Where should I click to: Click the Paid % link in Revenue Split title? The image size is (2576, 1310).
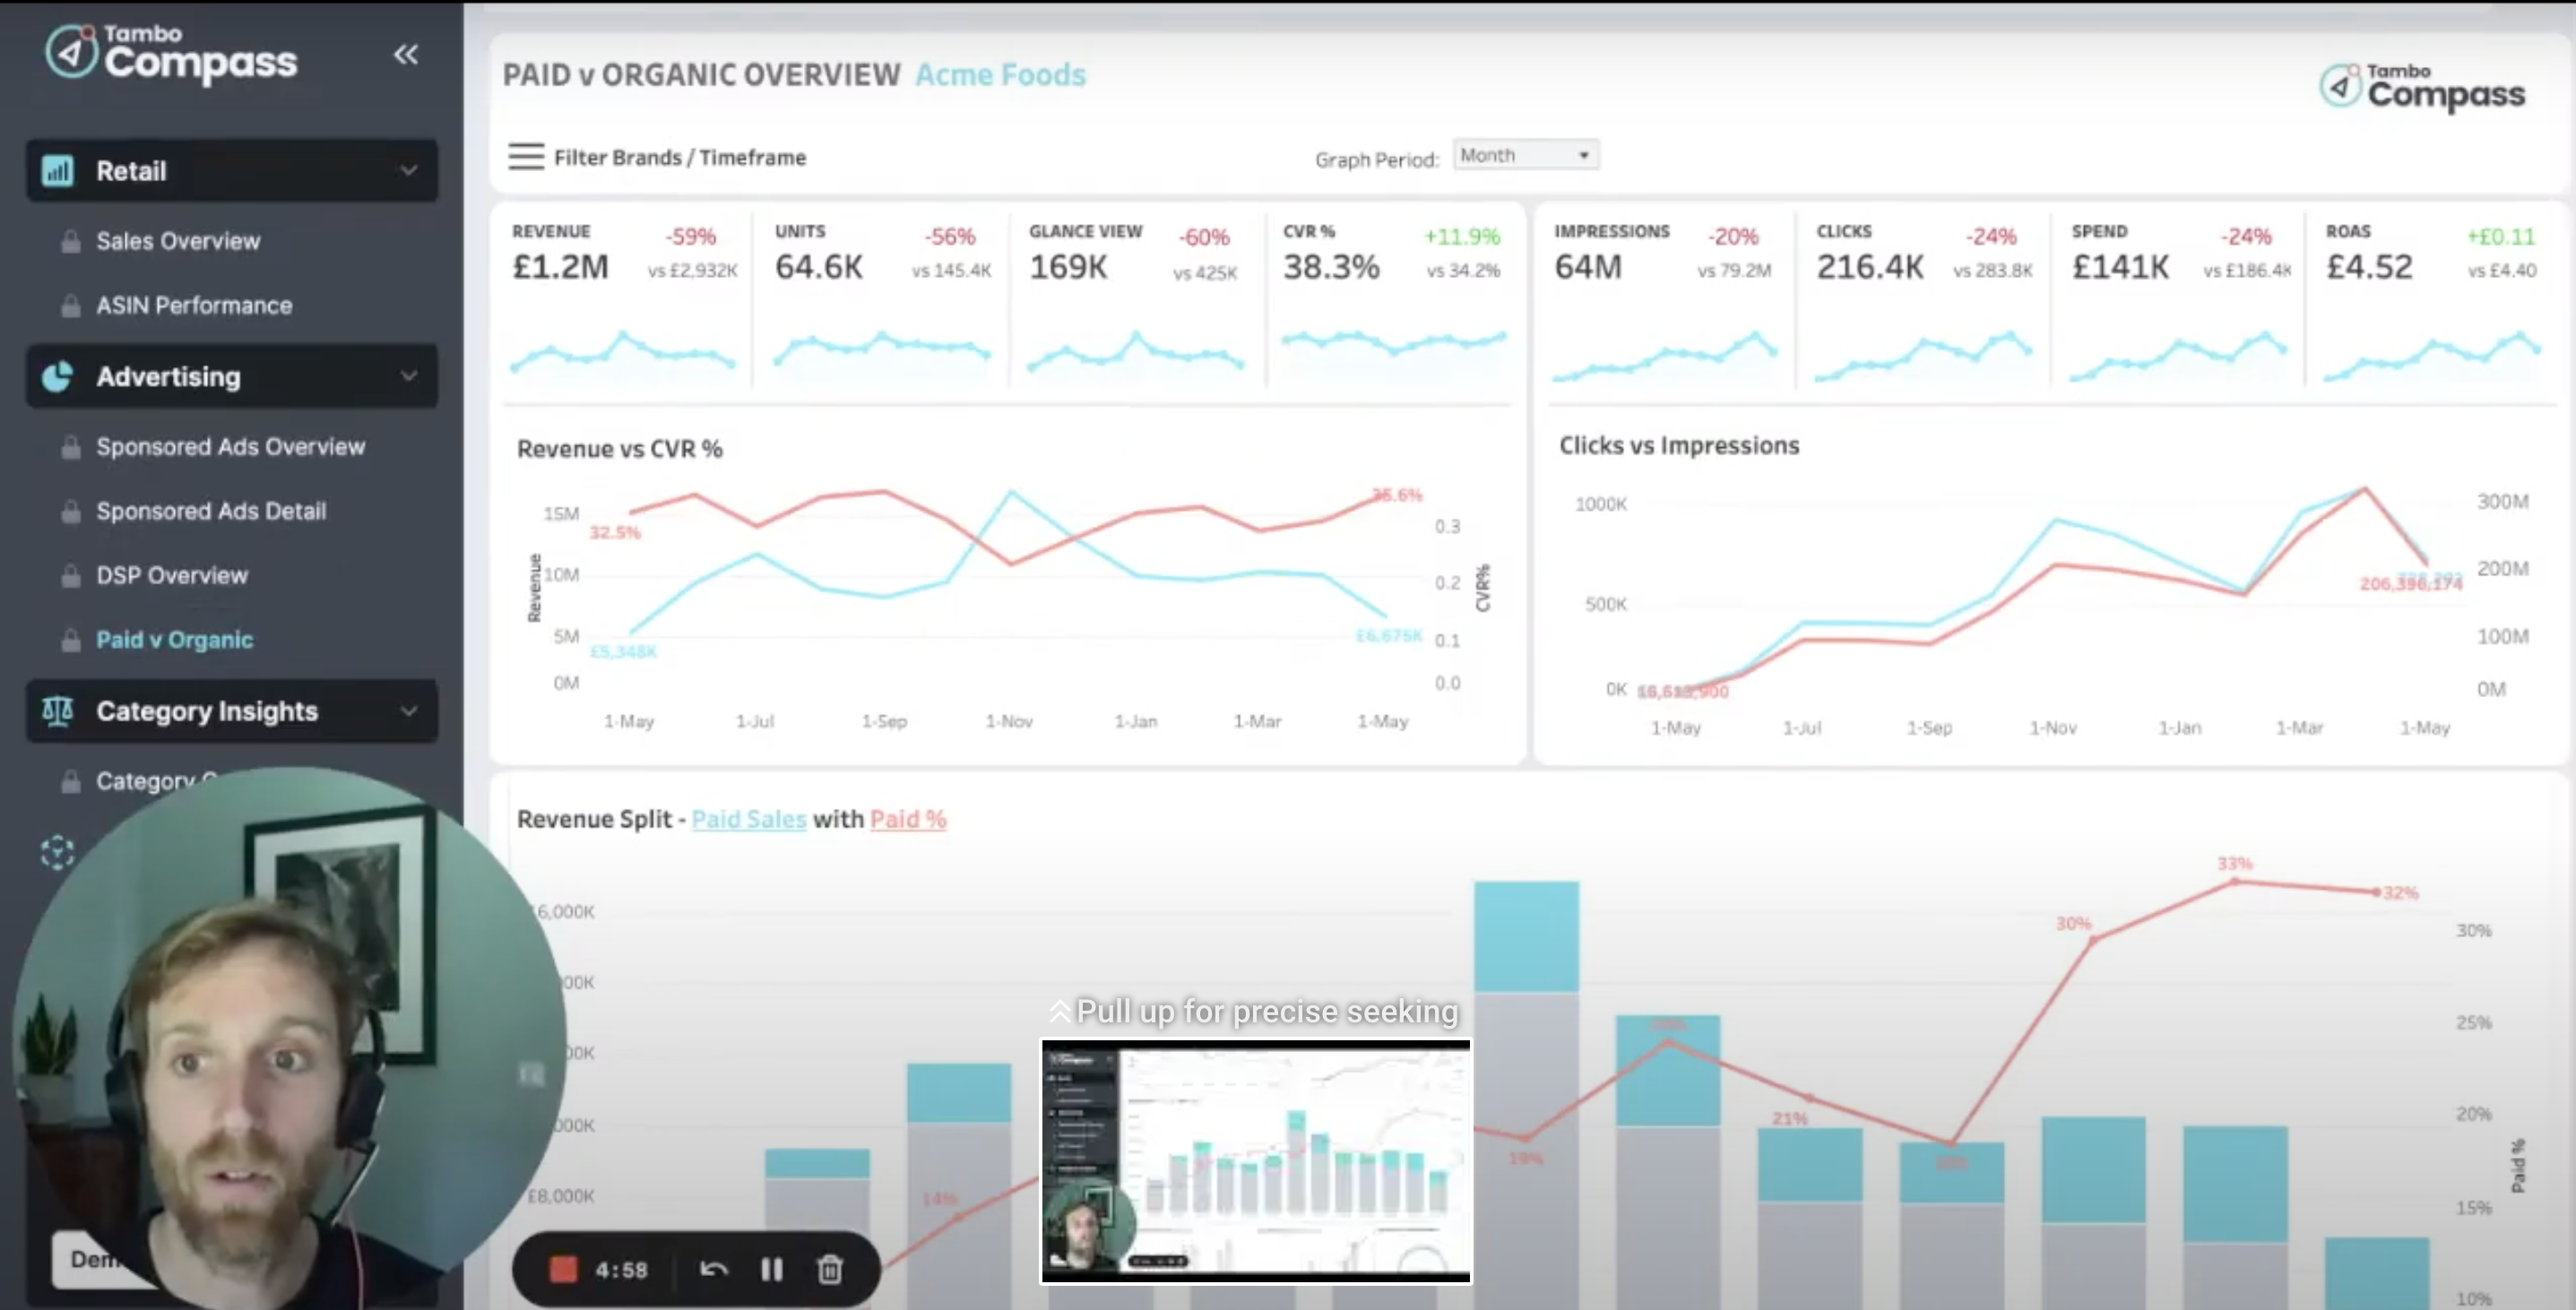pos(908,819)
